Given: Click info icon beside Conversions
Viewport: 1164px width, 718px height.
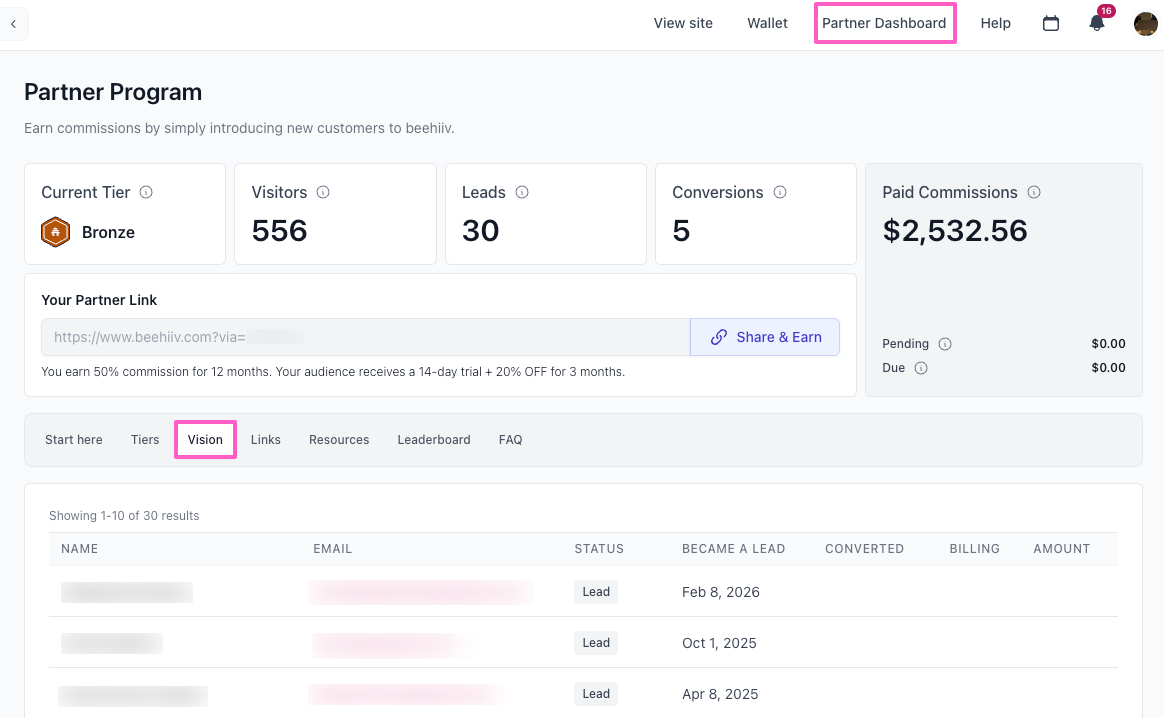Looking at the screenshot, I should tap(780, 192).
